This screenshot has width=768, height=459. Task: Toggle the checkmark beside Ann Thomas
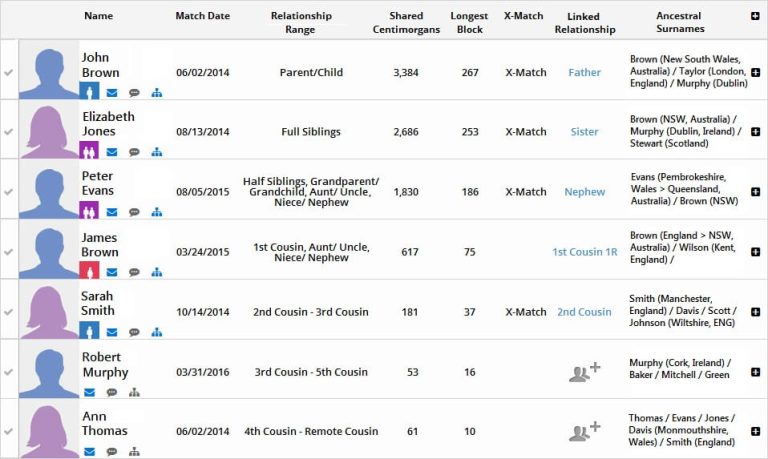pos(9,431)
